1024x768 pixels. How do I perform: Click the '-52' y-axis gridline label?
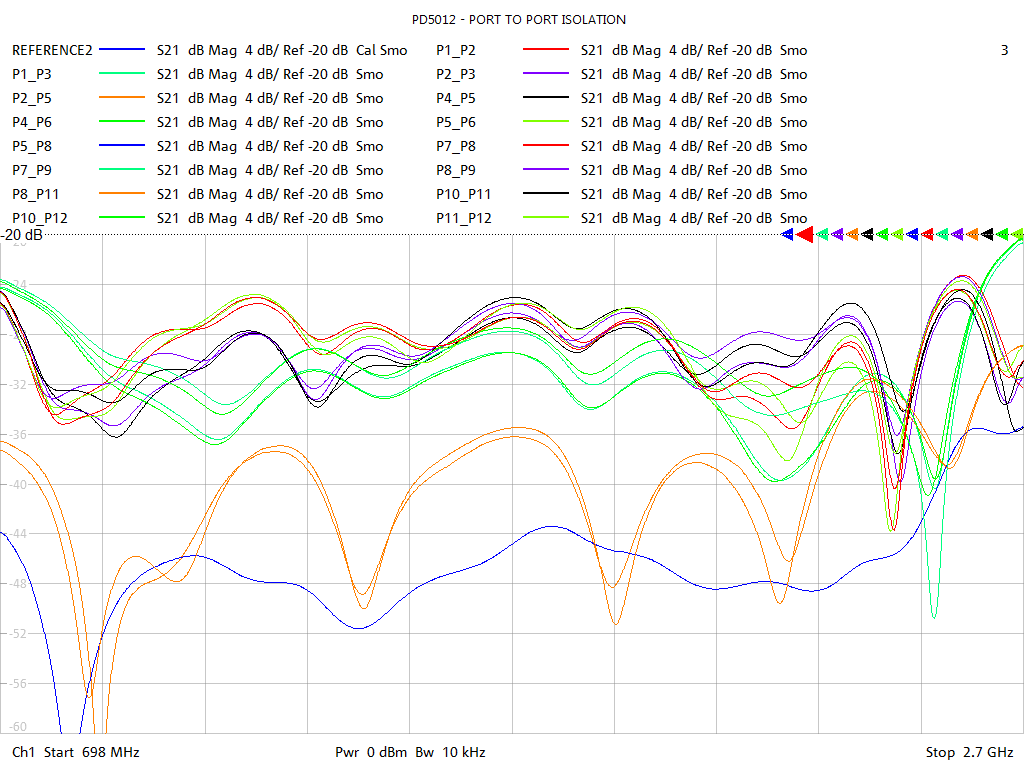pos(17,633)
